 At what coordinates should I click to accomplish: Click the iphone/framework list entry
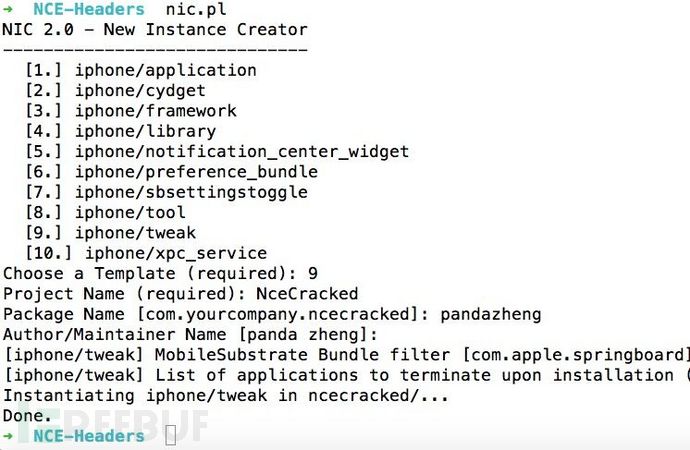[131, 111]
